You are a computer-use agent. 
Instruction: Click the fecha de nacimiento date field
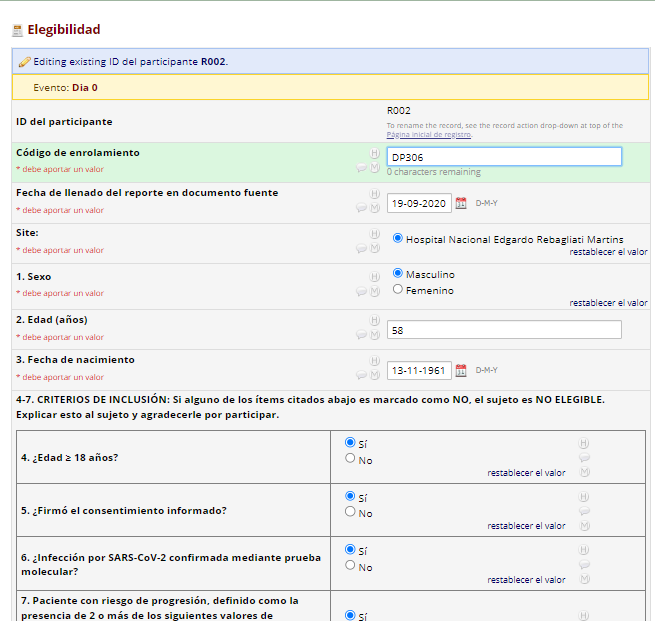click(419, 370)
